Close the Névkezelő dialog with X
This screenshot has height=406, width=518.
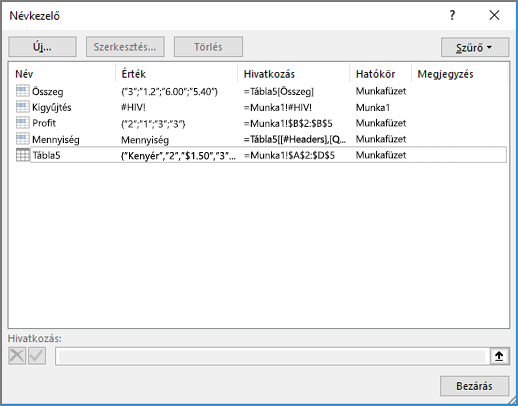point(494,15)
